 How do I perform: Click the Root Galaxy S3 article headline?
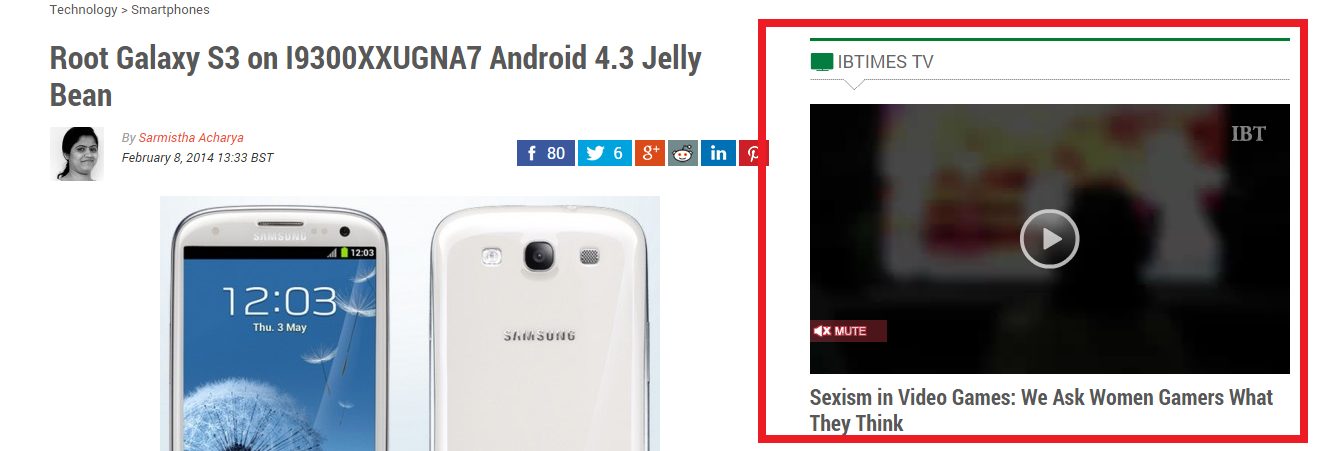pos(375,76)
